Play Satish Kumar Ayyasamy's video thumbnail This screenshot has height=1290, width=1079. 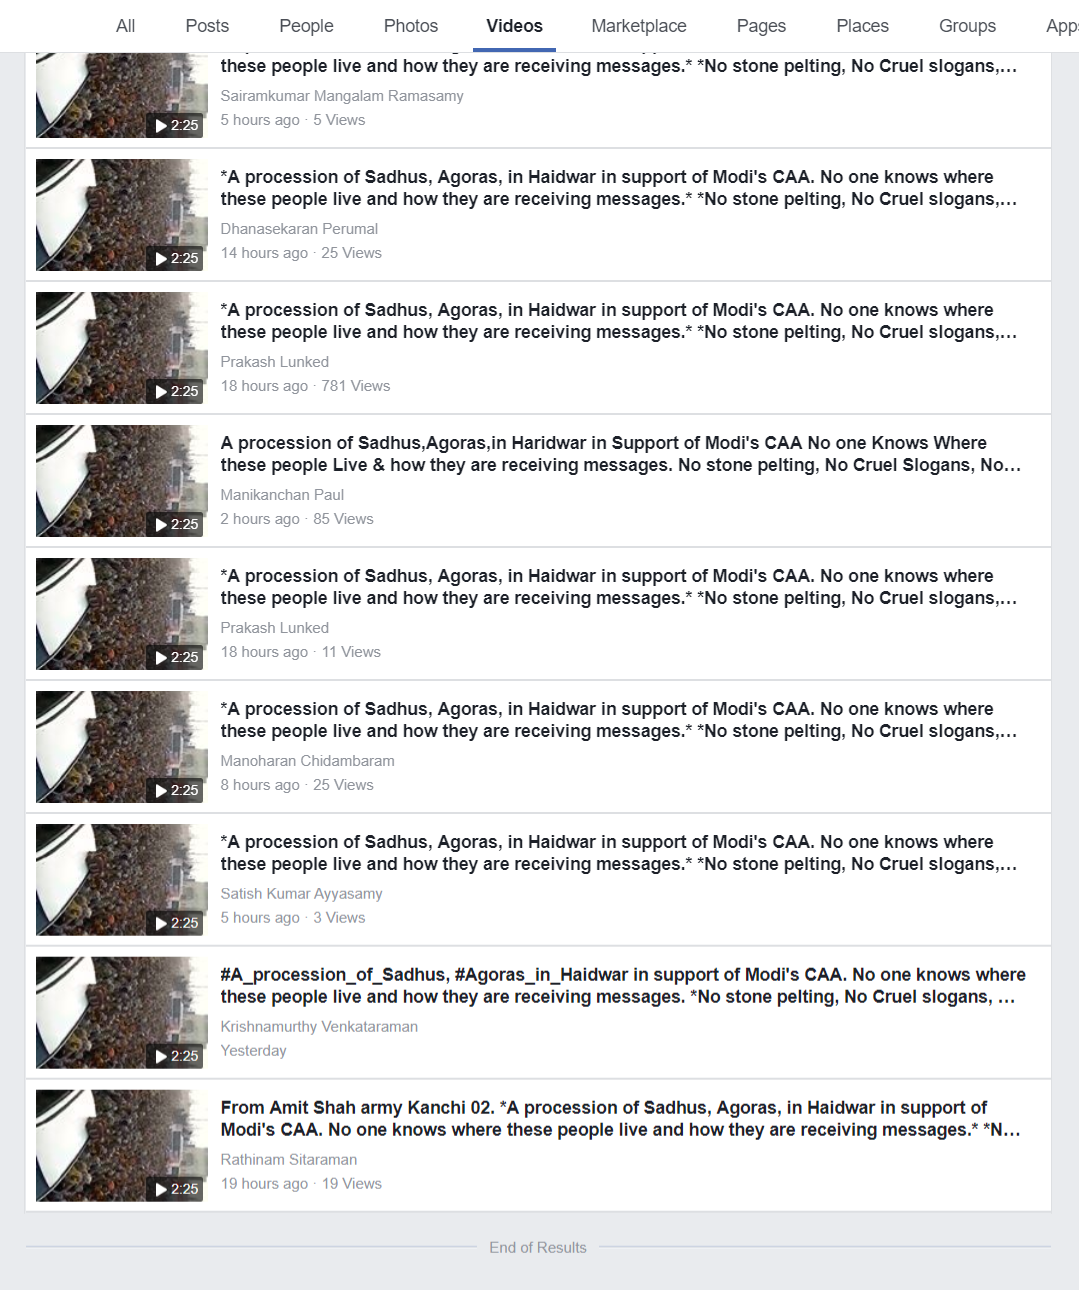coord(120,880)
